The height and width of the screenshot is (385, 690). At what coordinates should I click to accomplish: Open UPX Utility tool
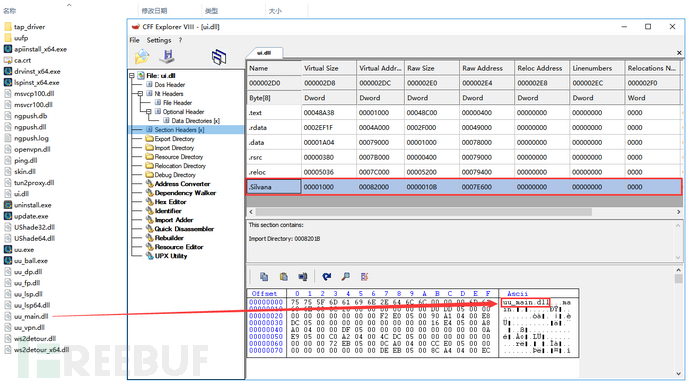point(171,256)
